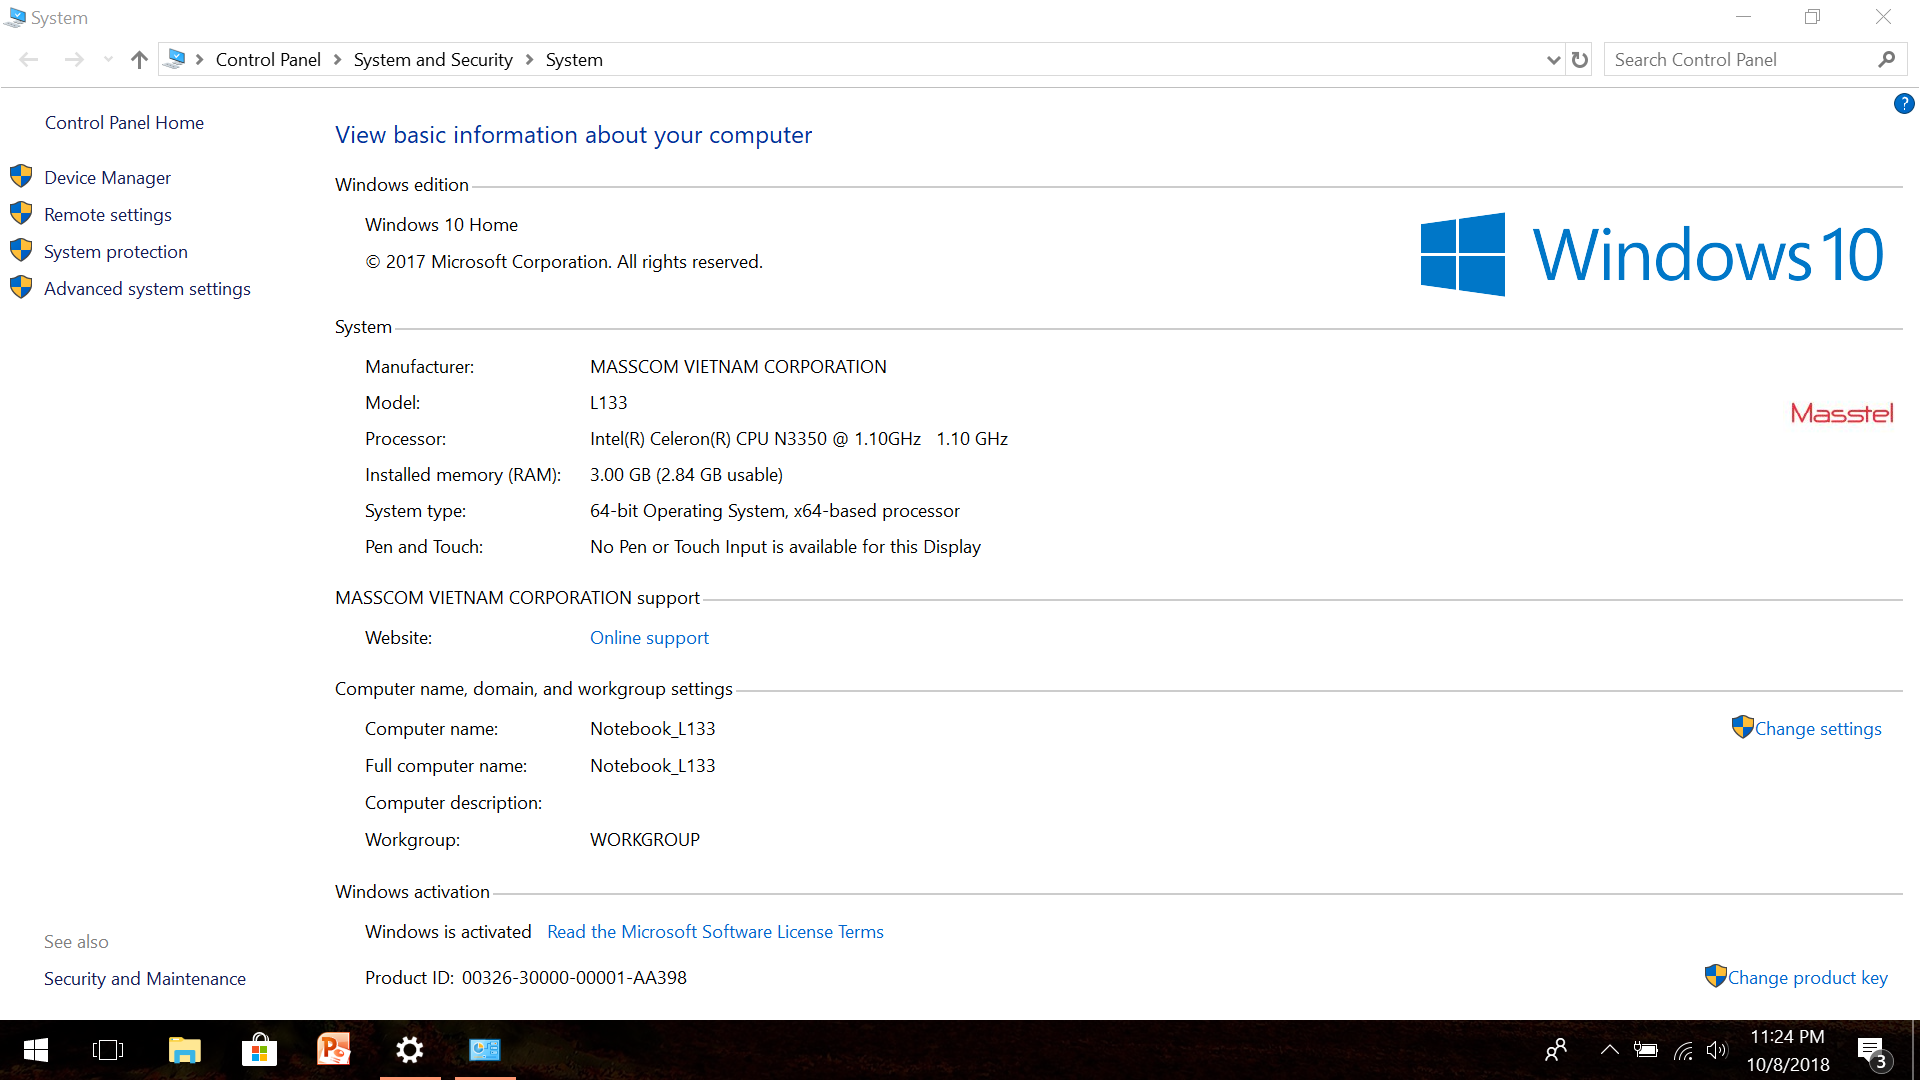1920x1080 pixels.
Task: Click the battery status tray icon
Action: [x=1645, y=1050]
